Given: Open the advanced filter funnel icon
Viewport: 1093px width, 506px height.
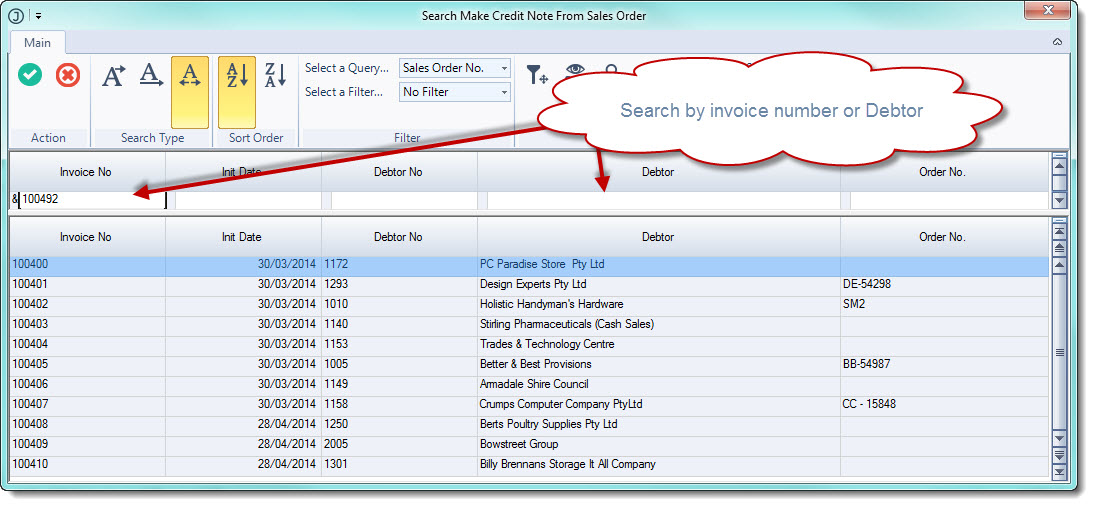Looking at the screenshot, I should click(537, 75).
